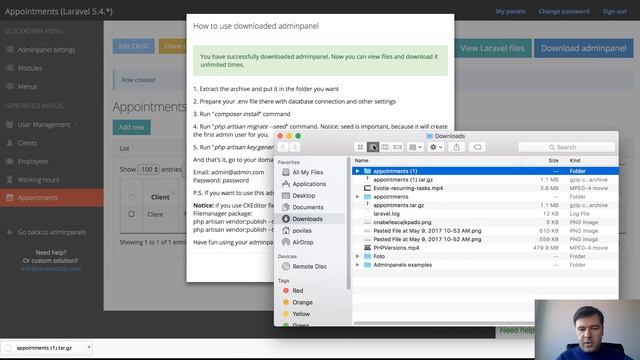This screenshot has height=360, width=640.
Task: Expand the appointments folder
Action: [x=358, y=197]
